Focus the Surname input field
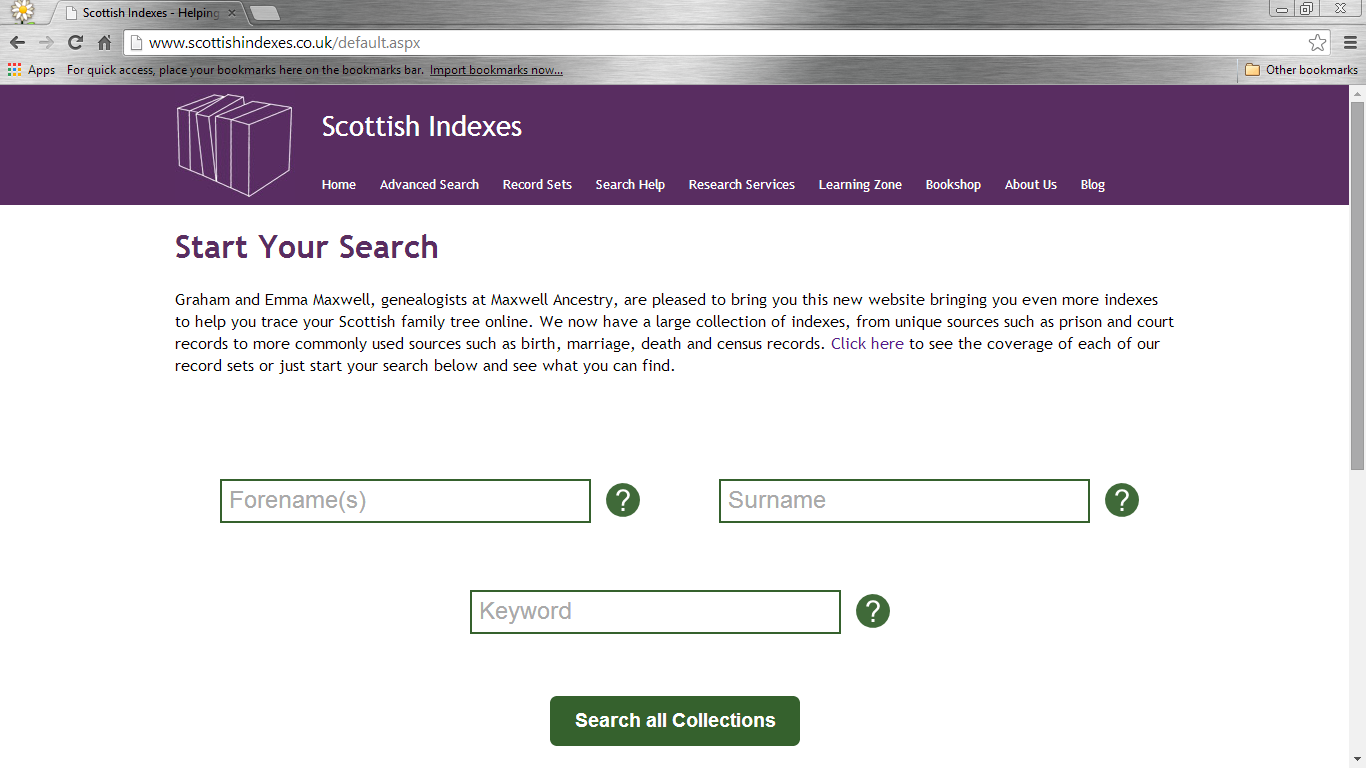The image size is (1366, 768). [904, 501]
